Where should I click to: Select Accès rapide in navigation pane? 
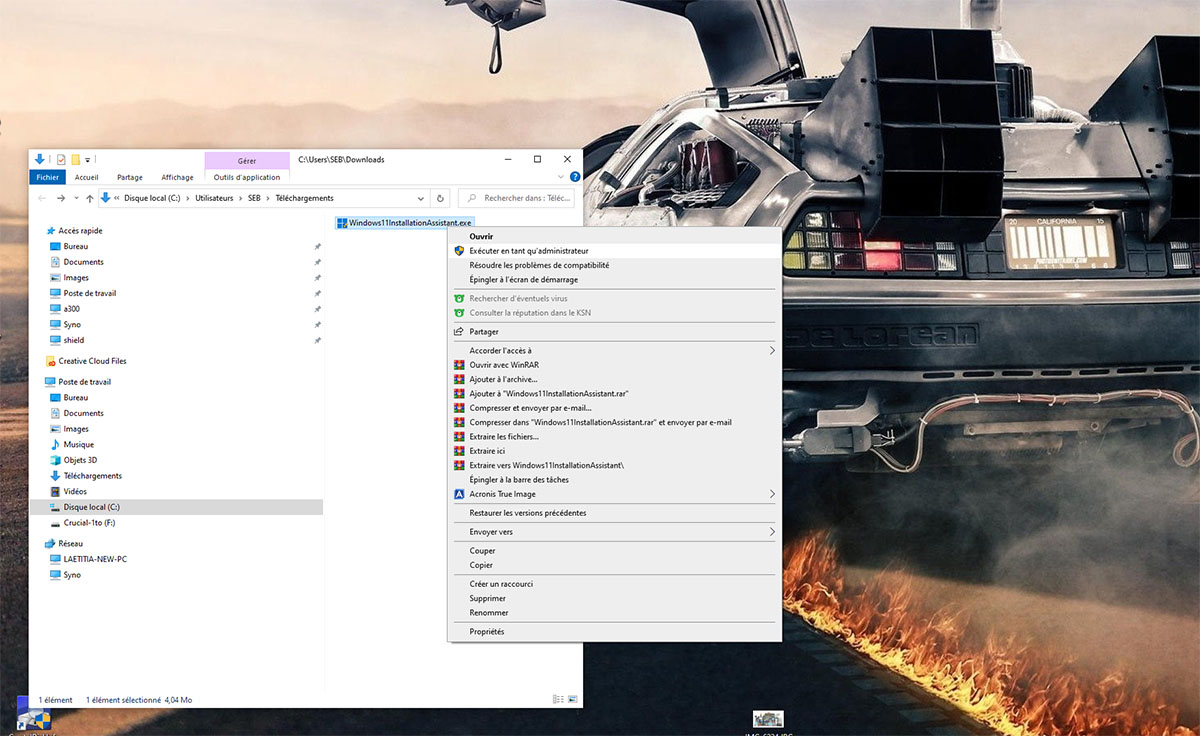point(80,231)
